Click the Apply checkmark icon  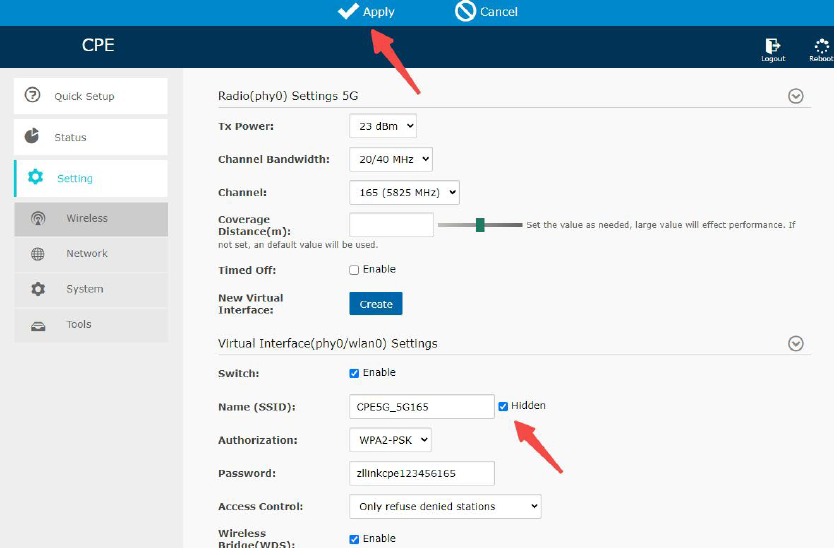(348, 11)
